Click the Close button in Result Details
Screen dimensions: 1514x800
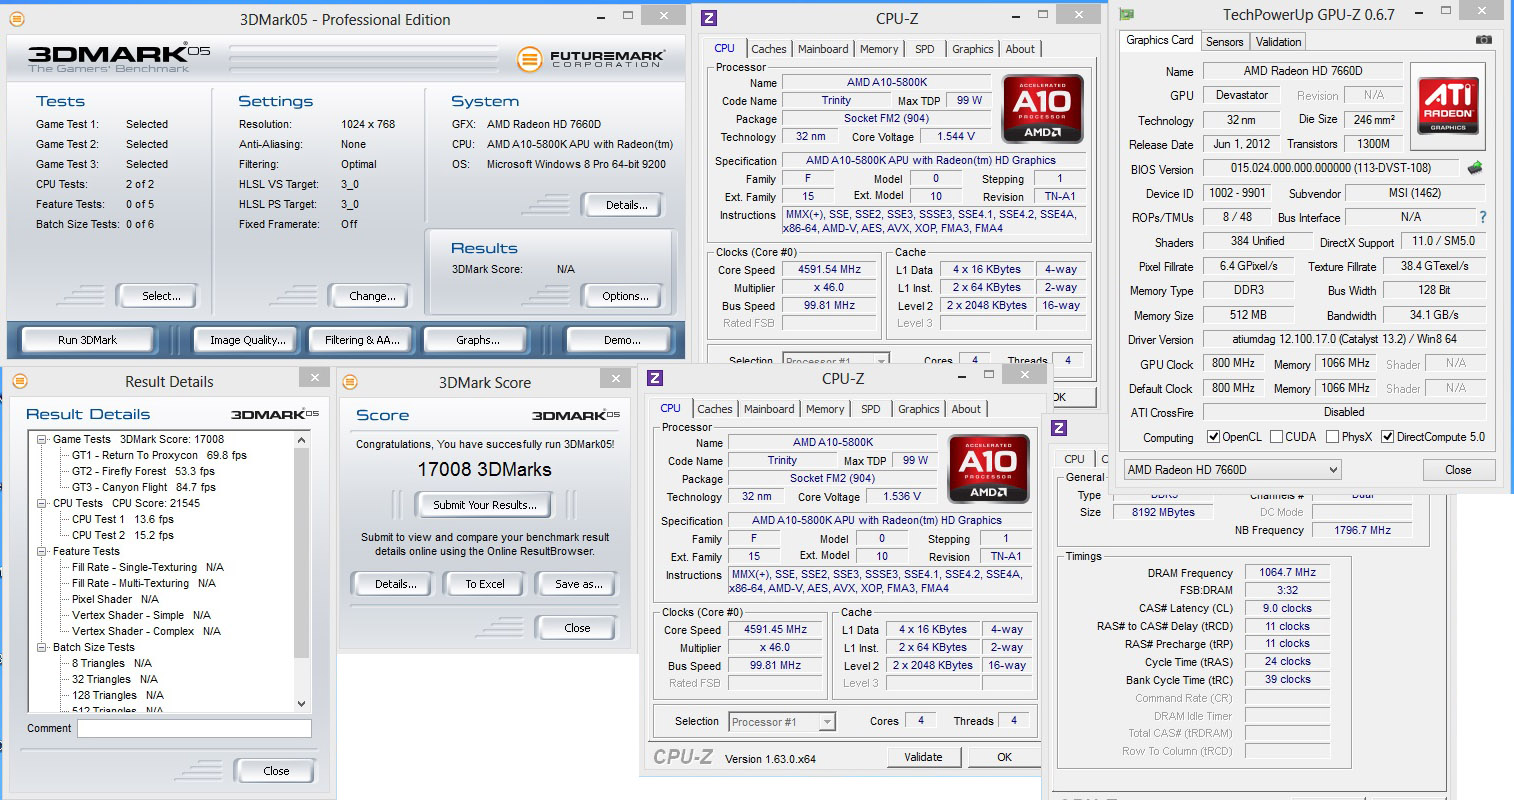tap(276, 771)
